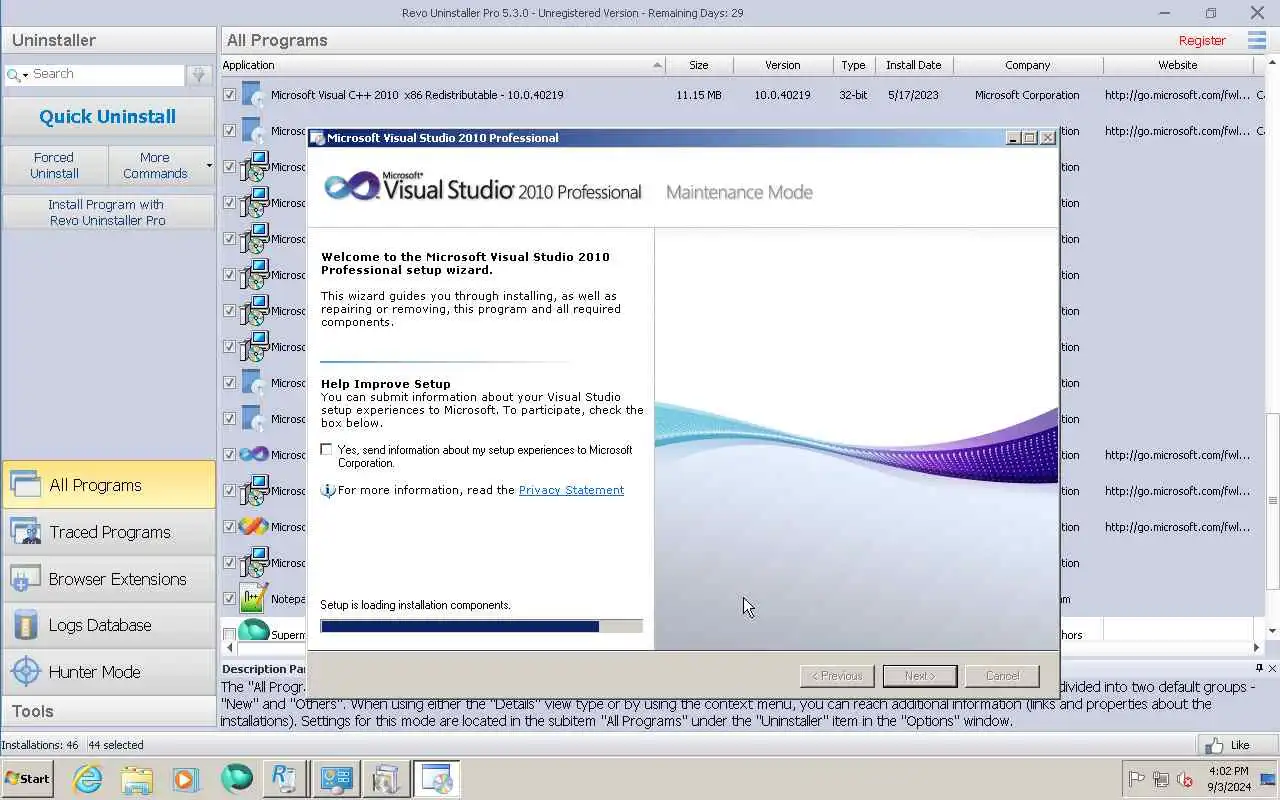Click the Register link
This screenshot has height=800, width=1280.
pos(1202,41)
